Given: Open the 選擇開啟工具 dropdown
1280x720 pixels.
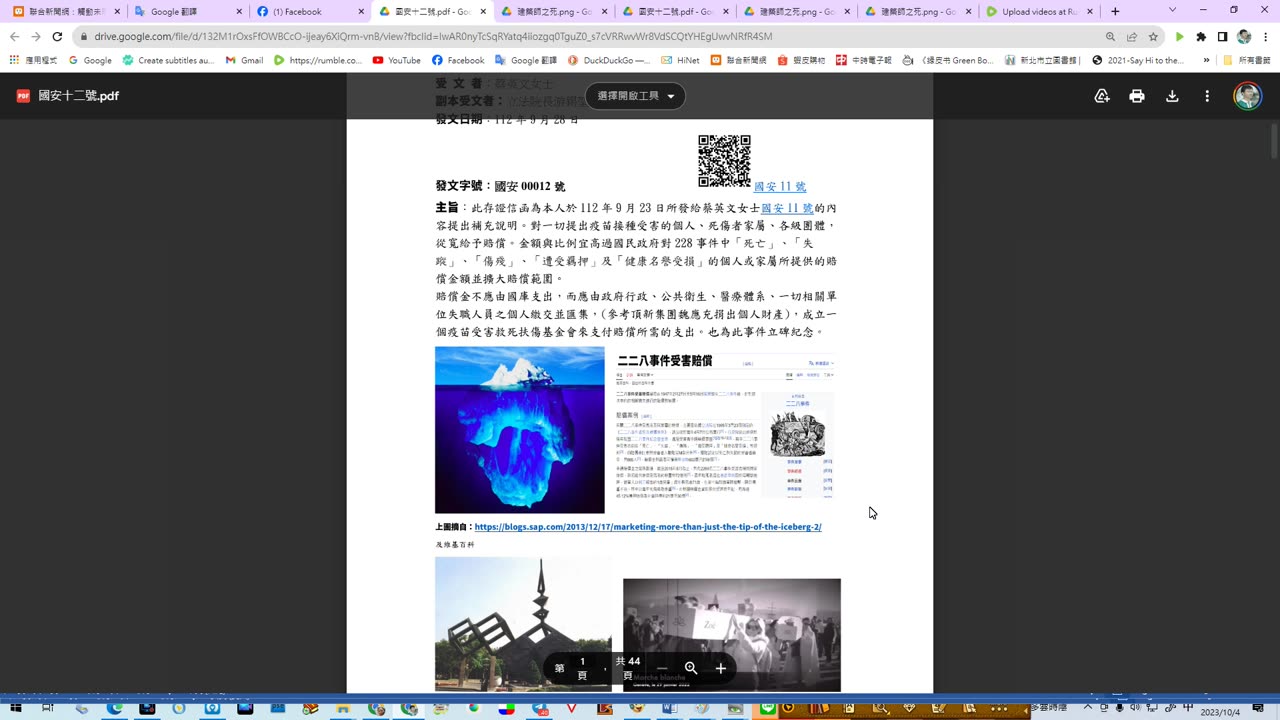Looking at the screenshot, I should (635, 96).
